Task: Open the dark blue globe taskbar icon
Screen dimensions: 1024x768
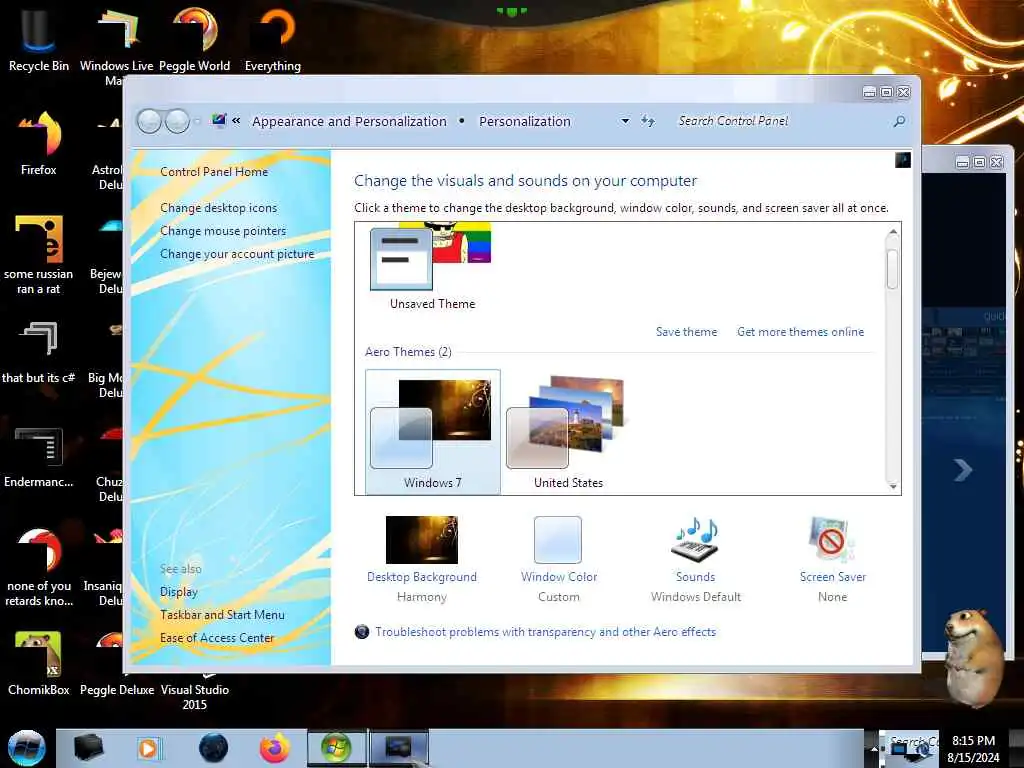Action: pyautogui.click(x=213, y=748)
